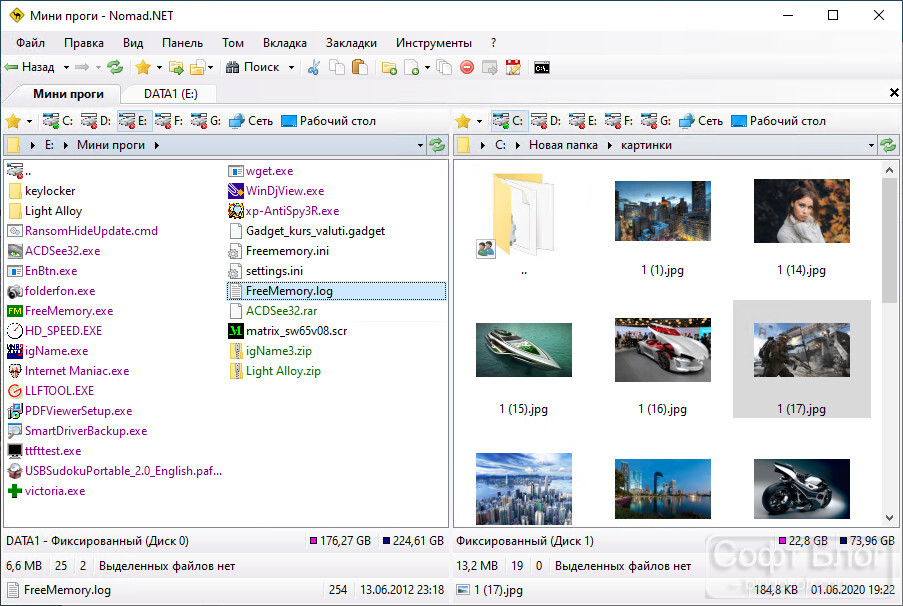The height and width of the screenshot is (606, 903).
Task: Open the Панель menu
Action: [x=183, y=43]
